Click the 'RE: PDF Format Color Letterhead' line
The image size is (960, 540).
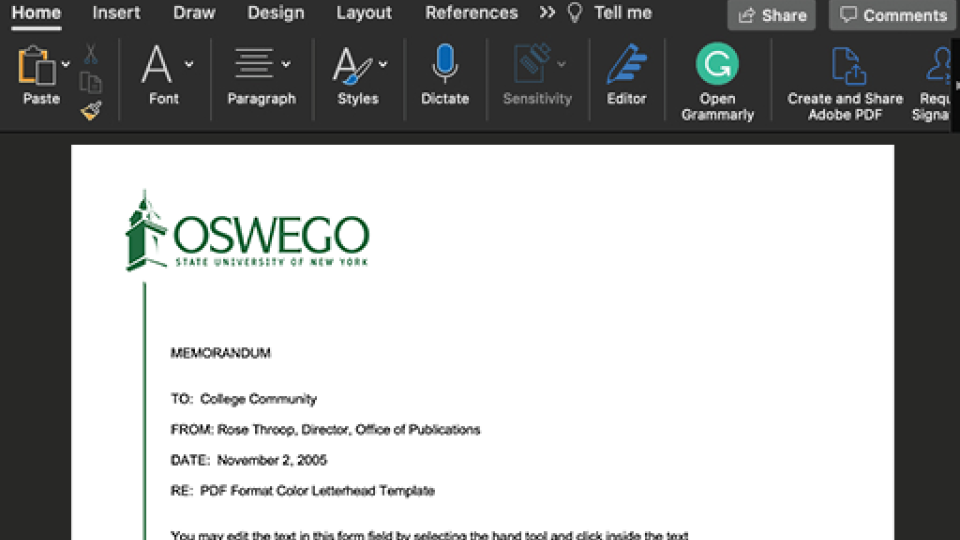click(302, 491)
